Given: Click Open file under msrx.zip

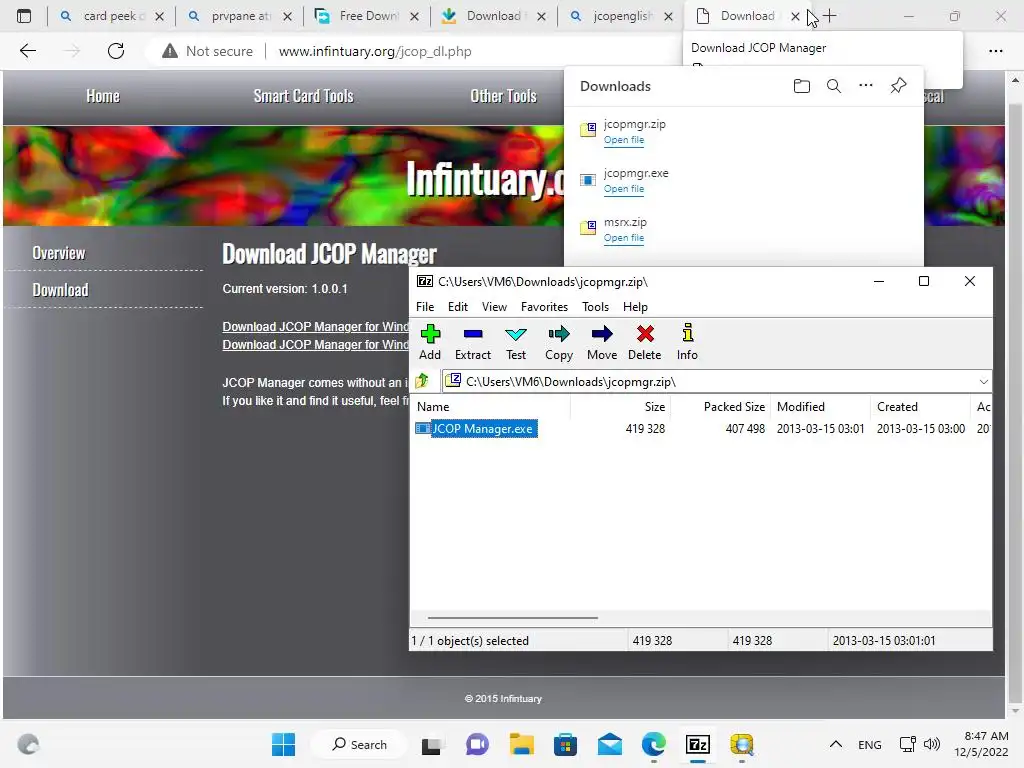Looking at the screenshot, I should (624, 238).
